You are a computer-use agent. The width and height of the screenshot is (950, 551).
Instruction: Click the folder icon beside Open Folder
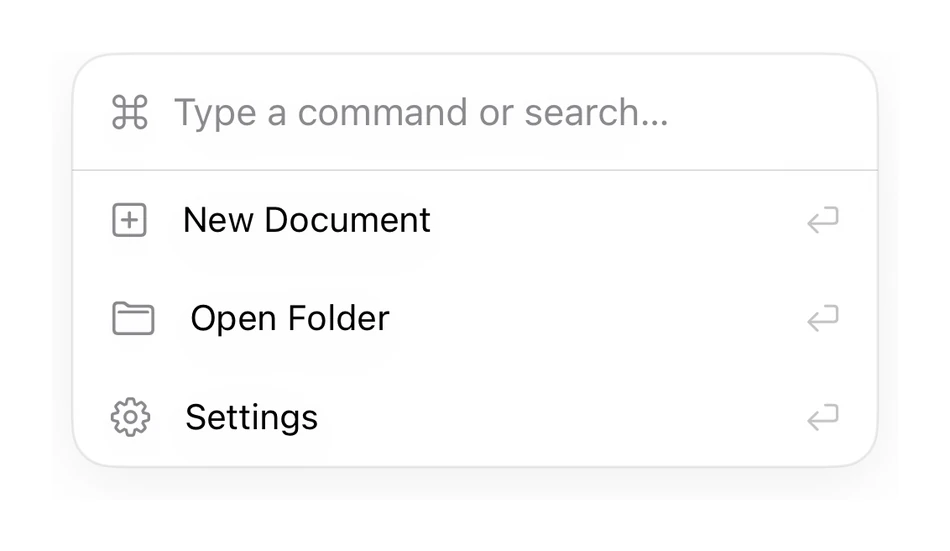pos(133,318)
